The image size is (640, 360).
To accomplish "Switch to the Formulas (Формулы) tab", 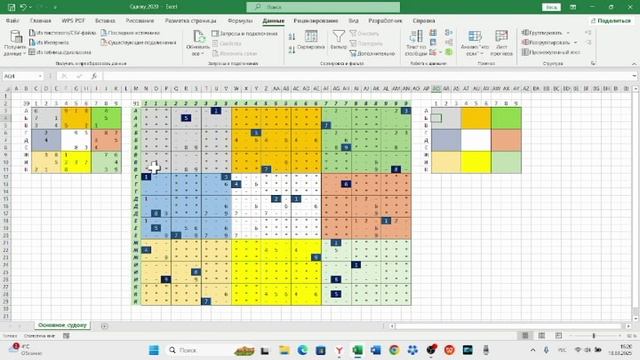I will click(x=240, y=20).
